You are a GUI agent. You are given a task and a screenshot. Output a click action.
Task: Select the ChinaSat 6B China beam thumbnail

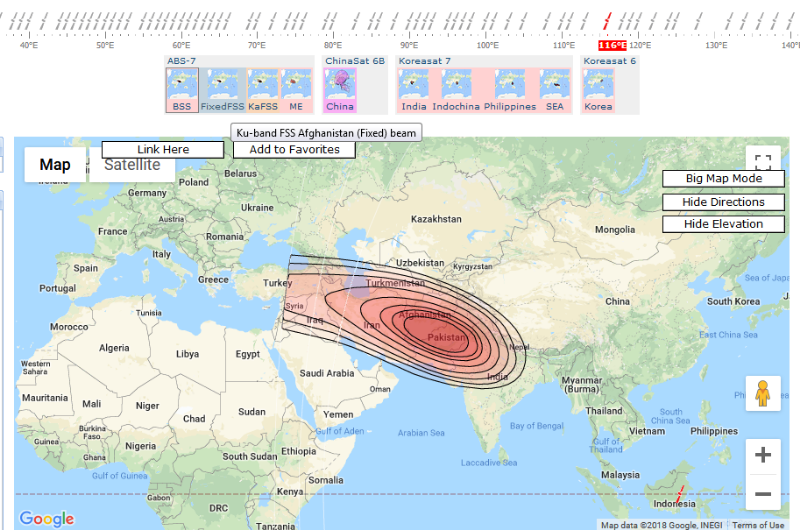(340, 90)
